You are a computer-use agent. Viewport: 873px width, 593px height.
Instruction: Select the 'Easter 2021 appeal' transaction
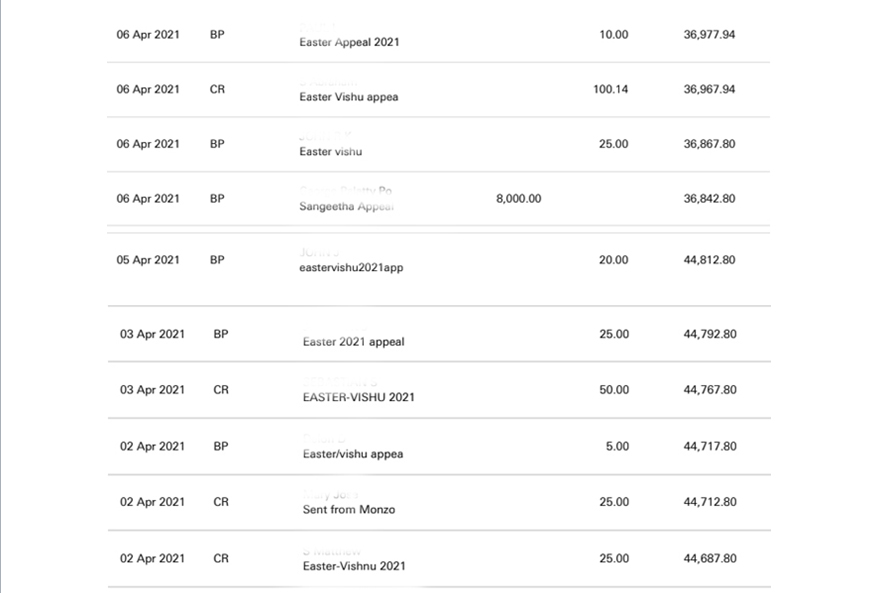[x=439, y=334]
